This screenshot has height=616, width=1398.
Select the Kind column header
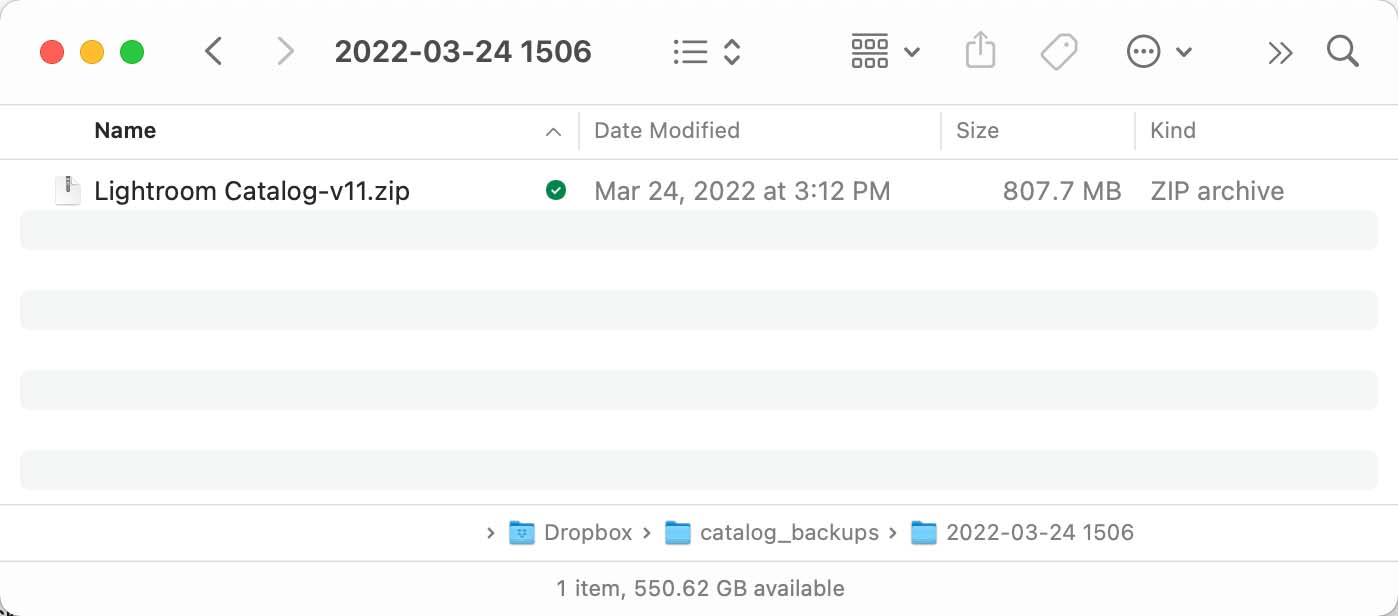pos(1172,130)
